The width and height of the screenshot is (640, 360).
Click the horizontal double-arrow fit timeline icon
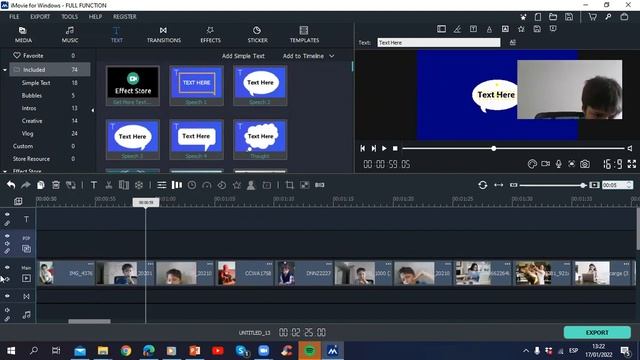tap(498, 185)
